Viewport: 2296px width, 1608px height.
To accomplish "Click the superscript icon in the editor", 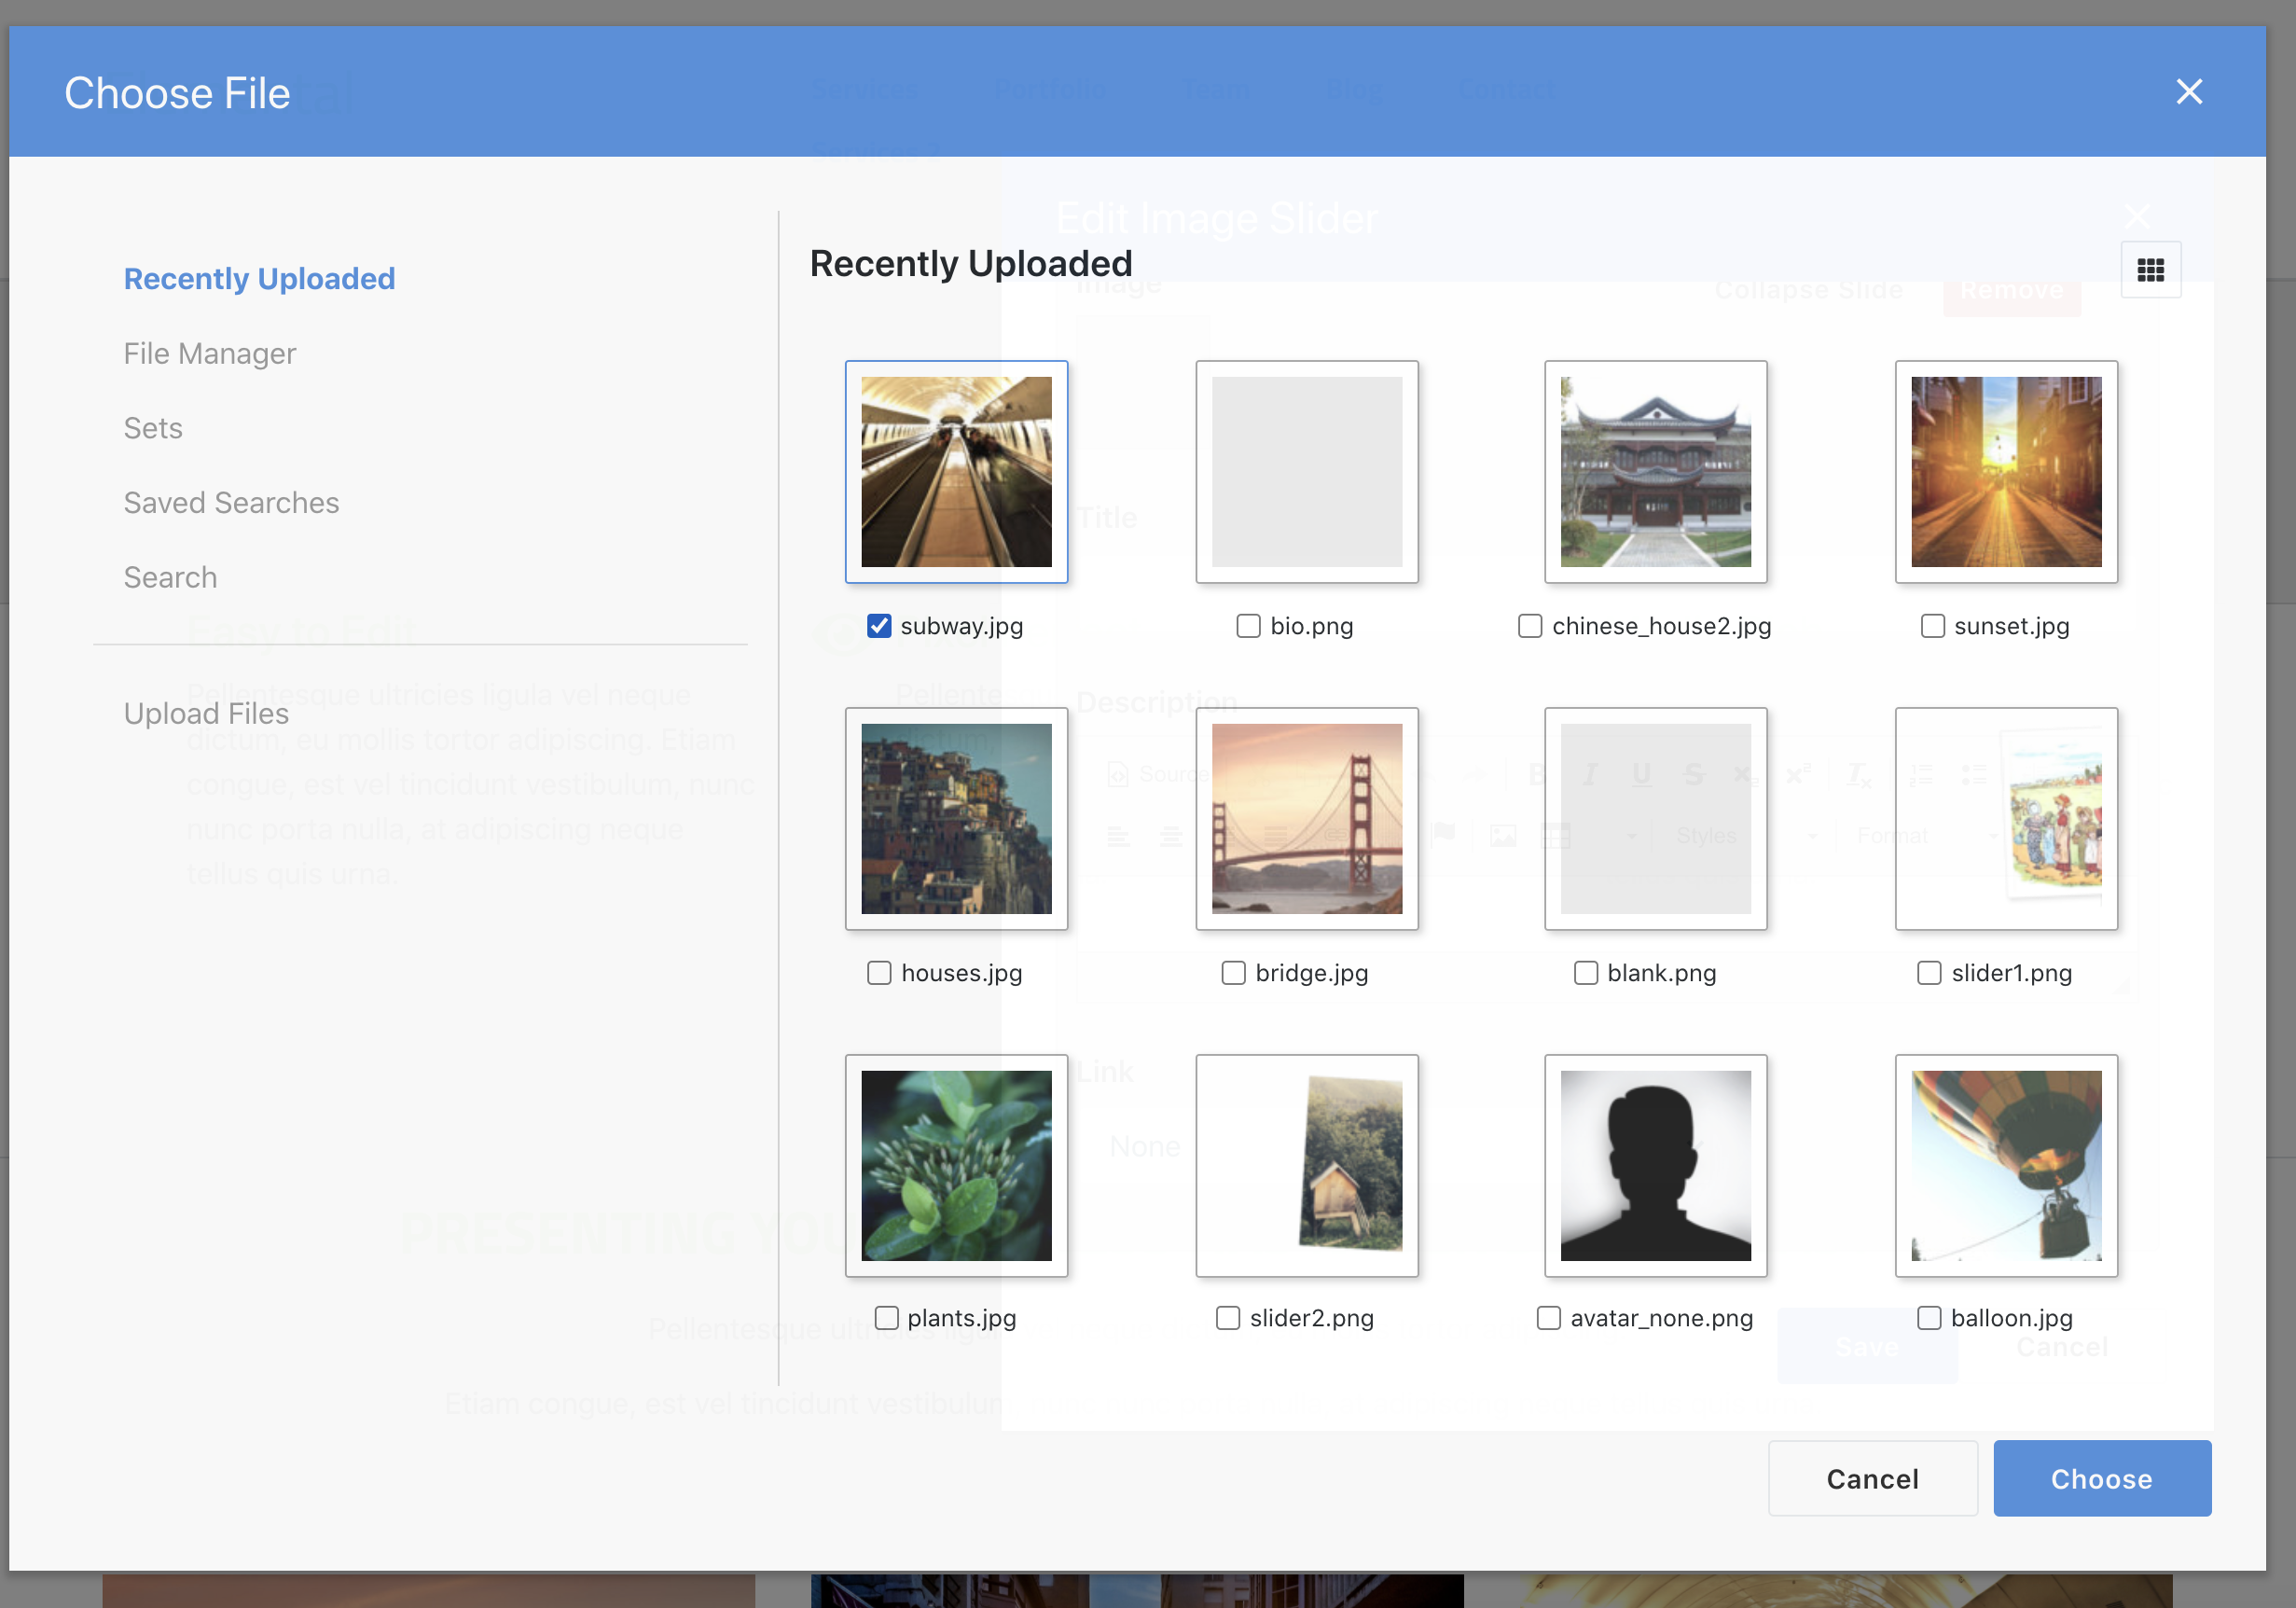I will point(1799,774).
